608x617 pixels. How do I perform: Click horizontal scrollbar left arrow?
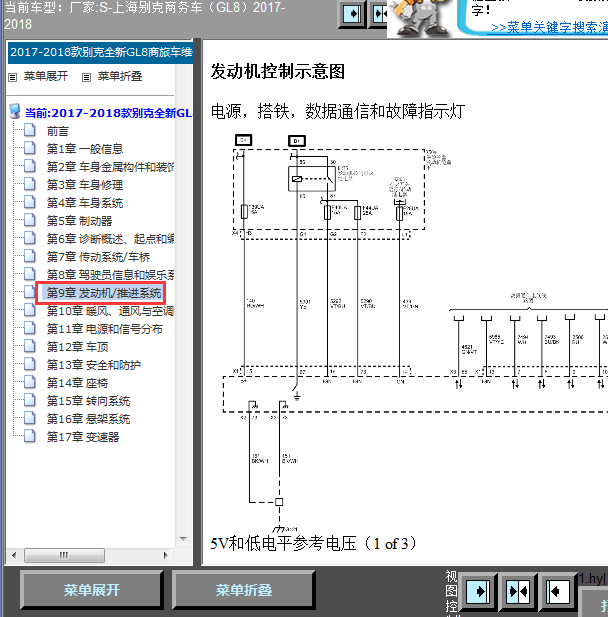pos(14,555)
